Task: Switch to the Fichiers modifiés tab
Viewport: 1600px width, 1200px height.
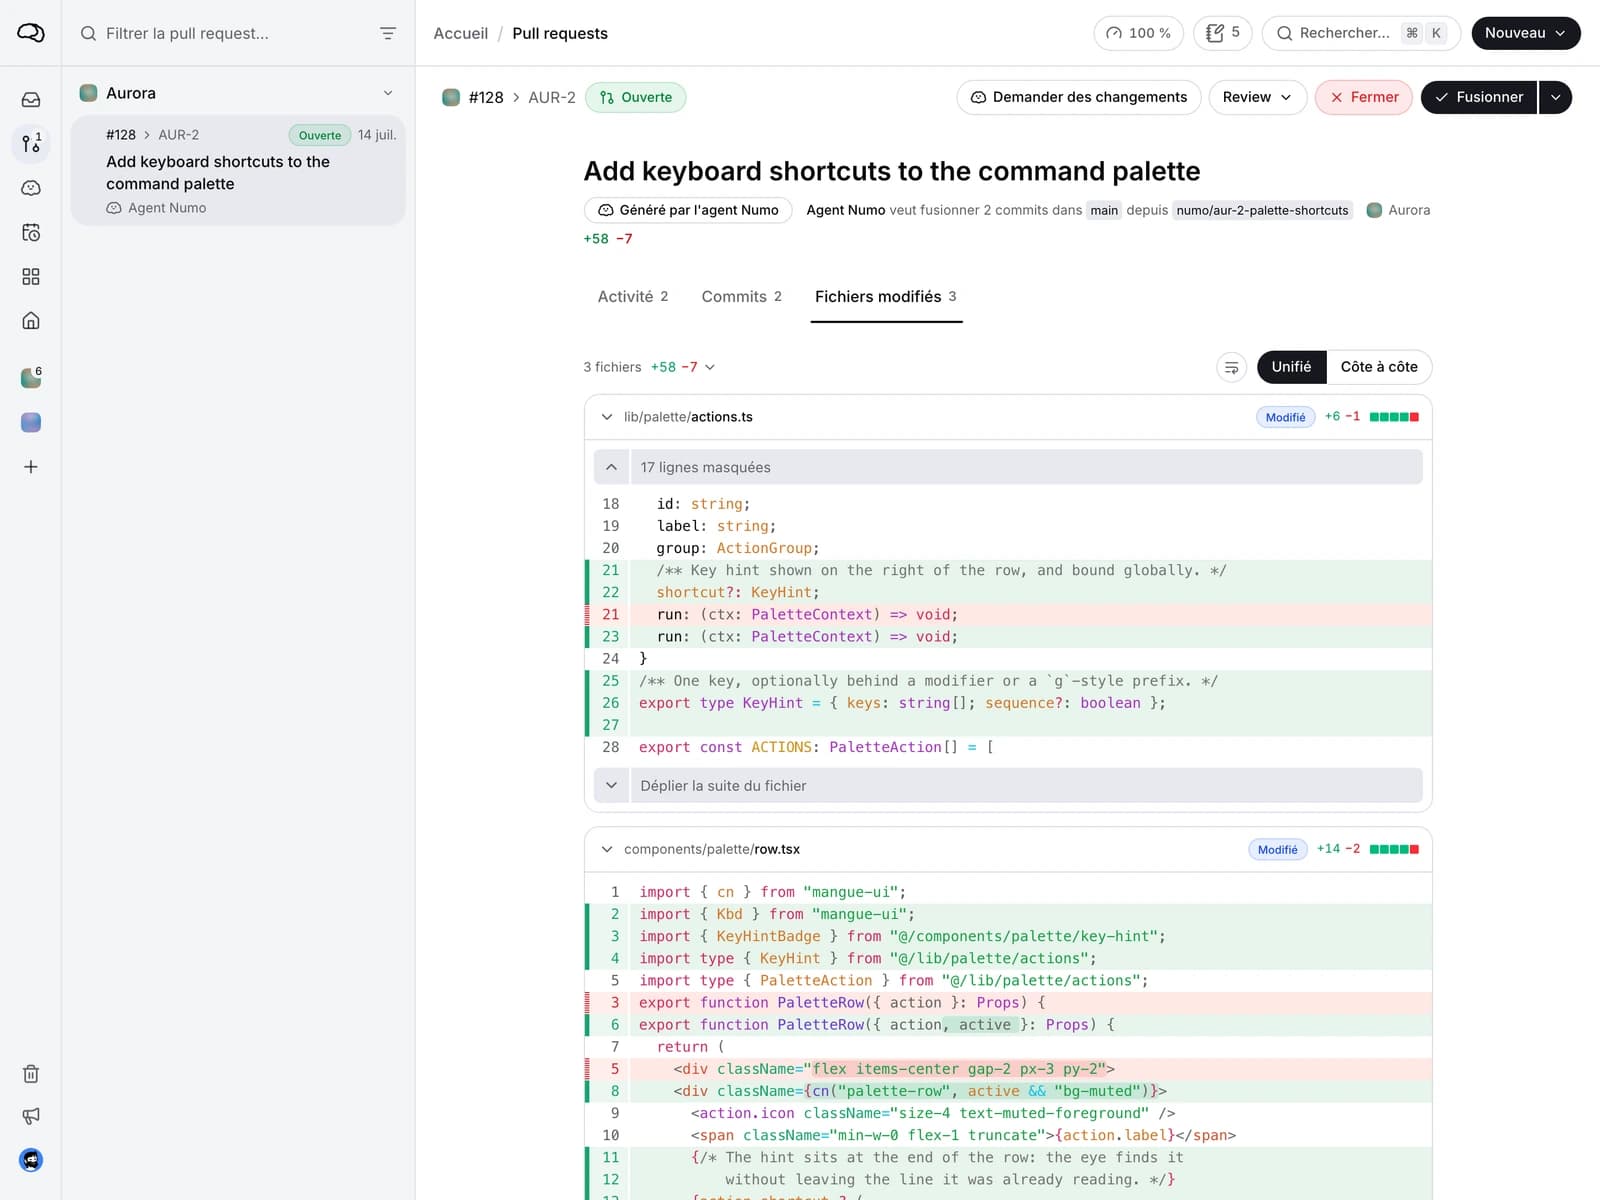Action: [x=886, y=297]
